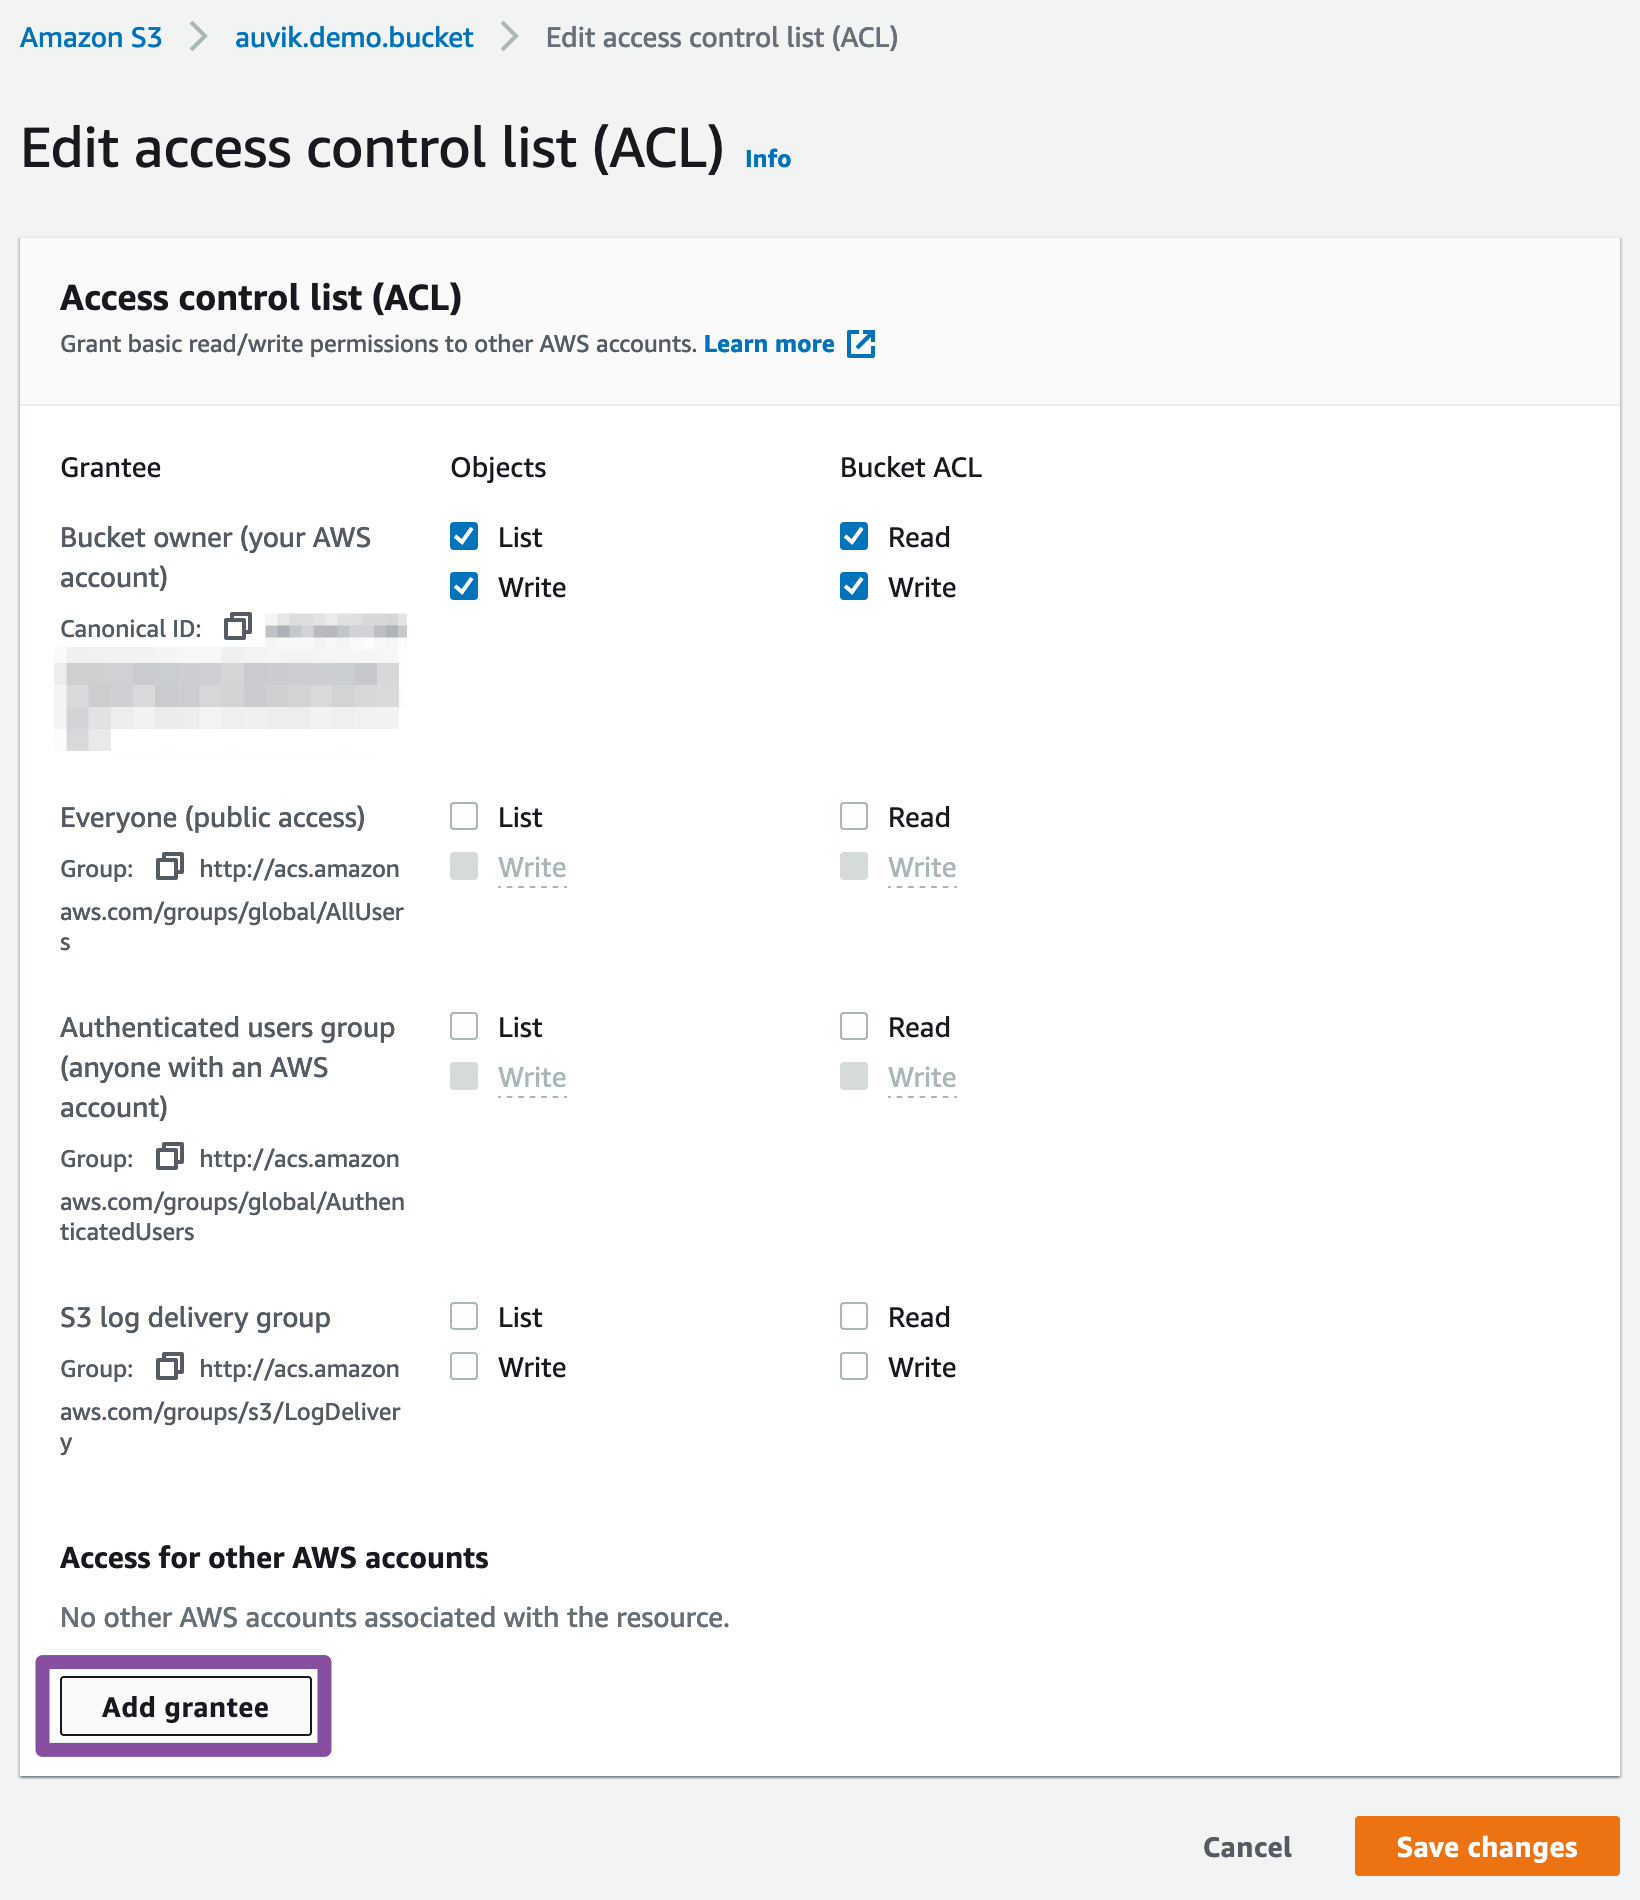The width and height of the screenshot is (1640, 1900).
Task: Click the Grantee column header
Action: tap(111, 468)
